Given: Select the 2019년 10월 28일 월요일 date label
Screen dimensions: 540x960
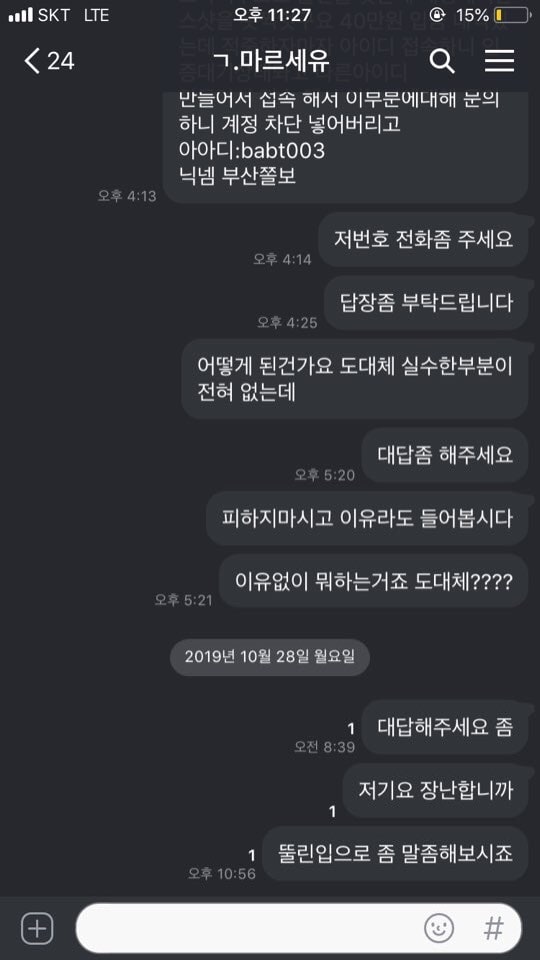Looking at the screenshot, I should coord(269,657).
